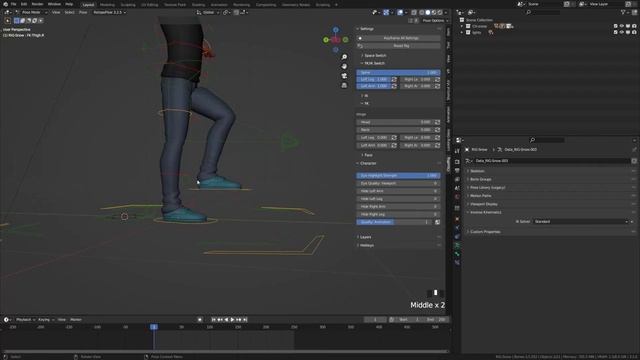Screen dimensions: 640x360
Task: Switch to the Modeling workspace tab
Action: (107, 5)
